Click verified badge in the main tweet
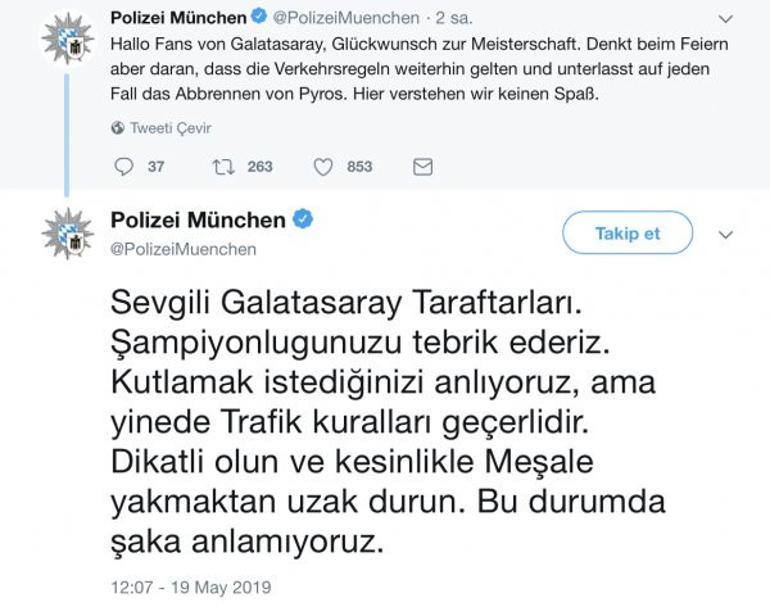The width and height of the screenshot is (770, 607). pyautogui.click(x=303, y=219)
